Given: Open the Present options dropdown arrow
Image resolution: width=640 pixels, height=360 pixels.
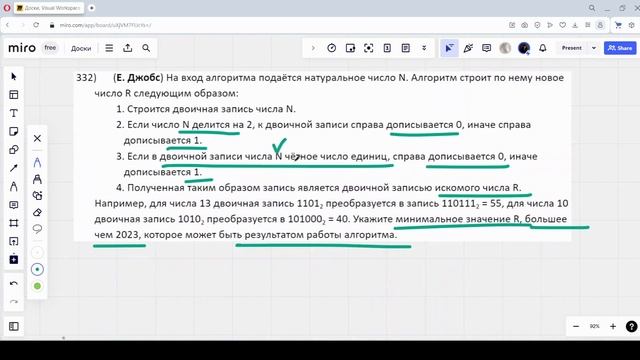Looking at the screenshot, I should [594, 48].
